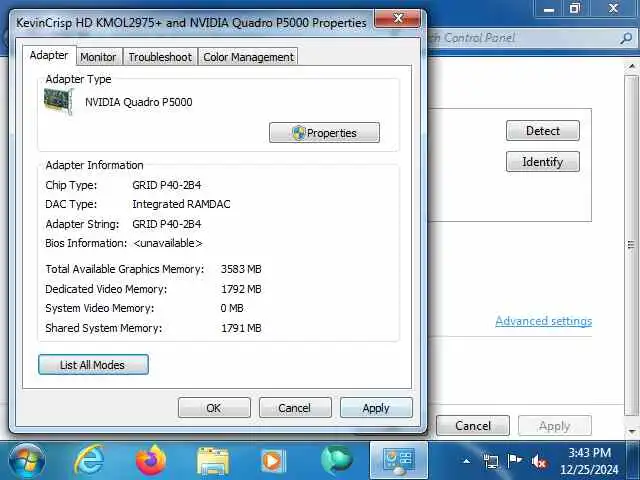Launch Windows Media Player from taskbar
The width and height of the screenshot is (640, 480).
272,461
